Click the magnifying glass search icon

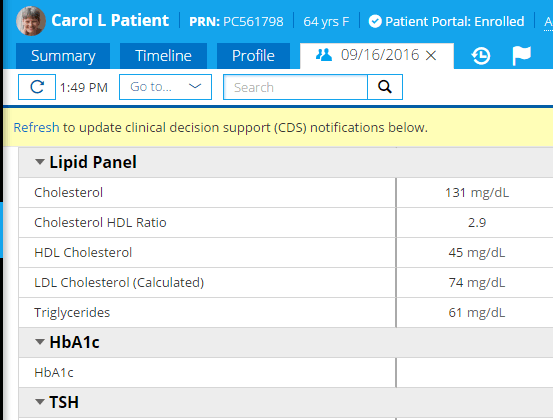coord(385,87)
